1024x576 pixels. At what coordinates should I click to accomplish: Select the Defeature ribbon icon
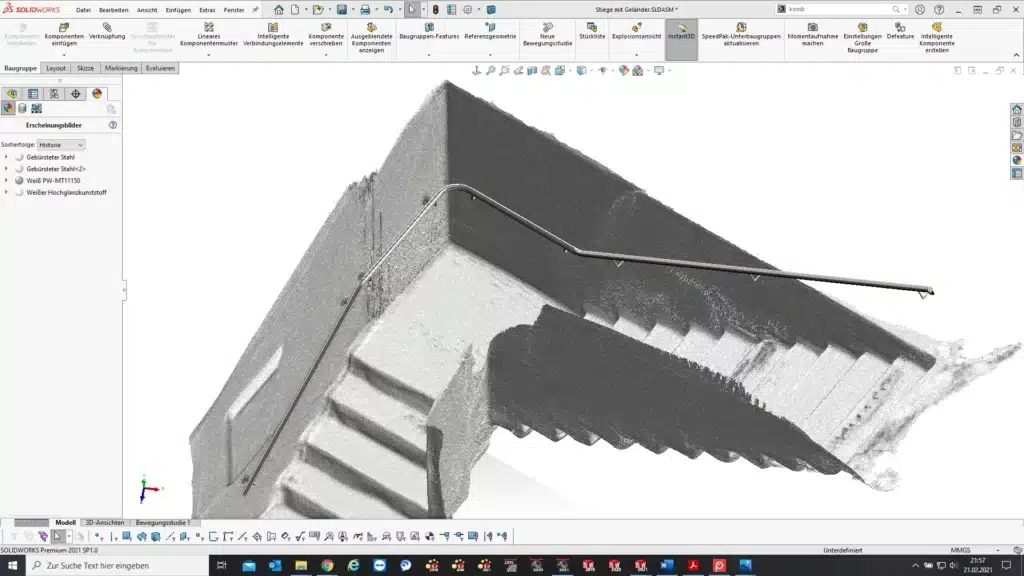coord(899,28)
